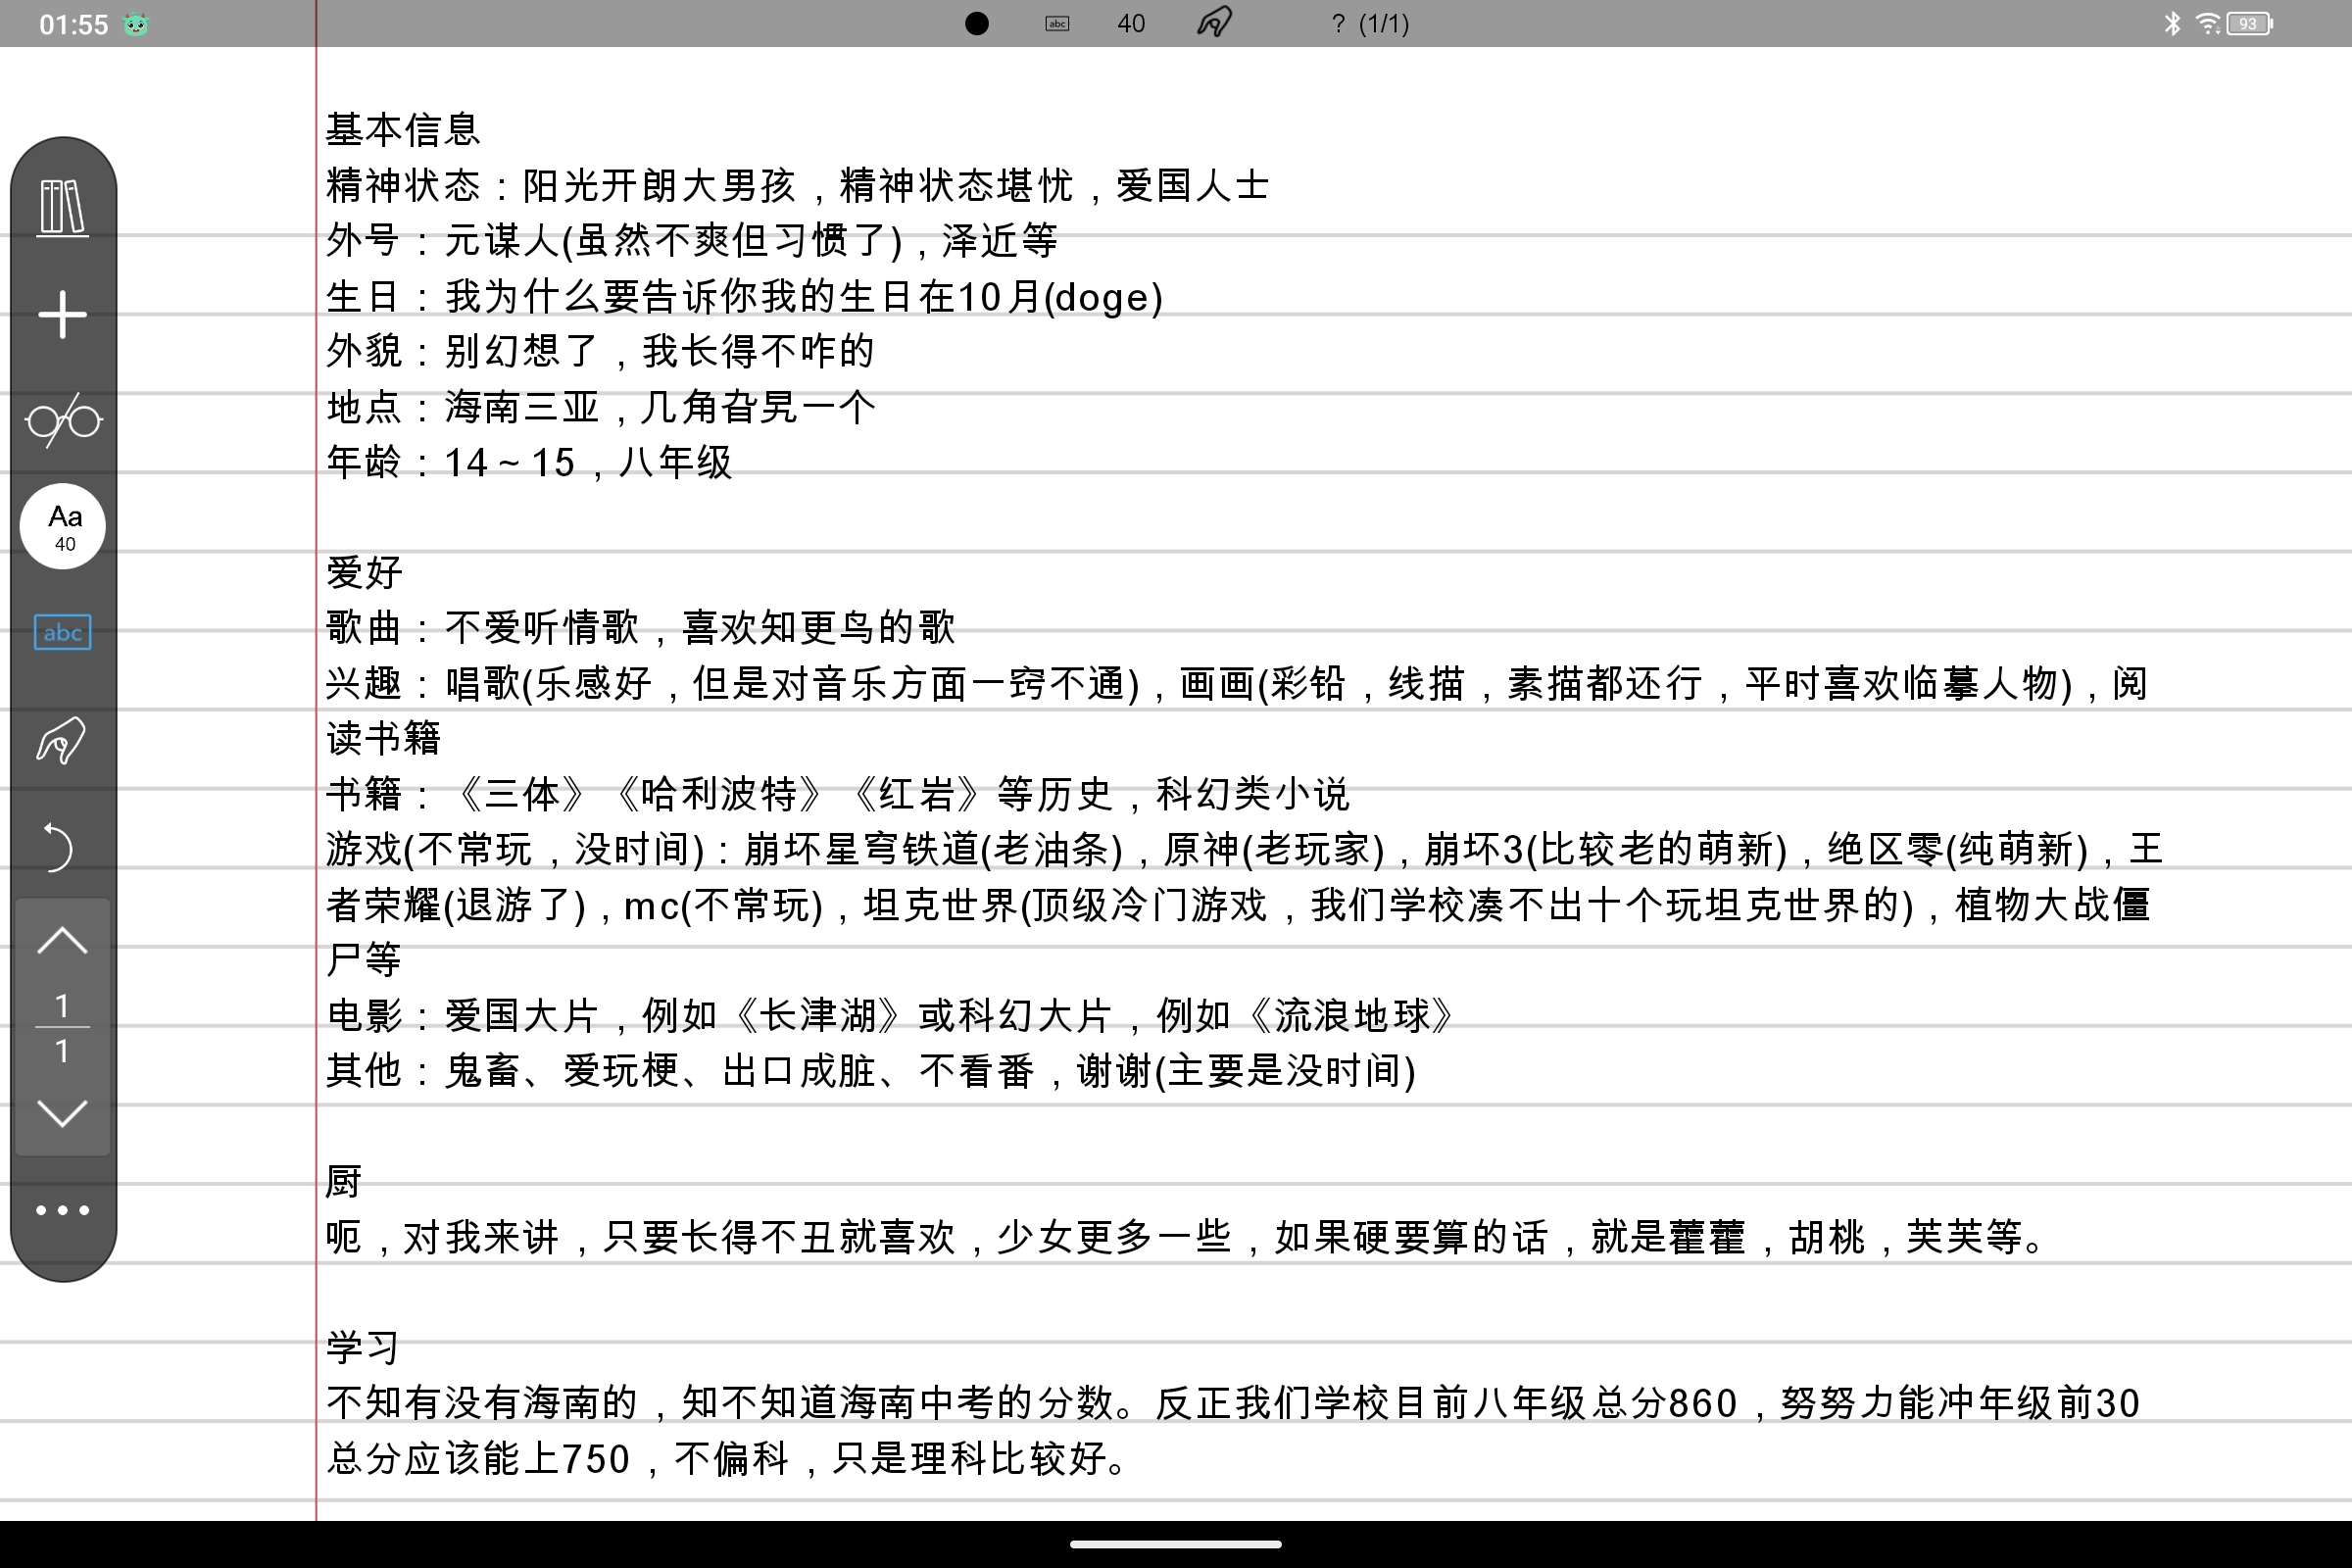This screenshot has height=1568, width=2352.
Task: Click the undo arrow icon
Action: 59,847
